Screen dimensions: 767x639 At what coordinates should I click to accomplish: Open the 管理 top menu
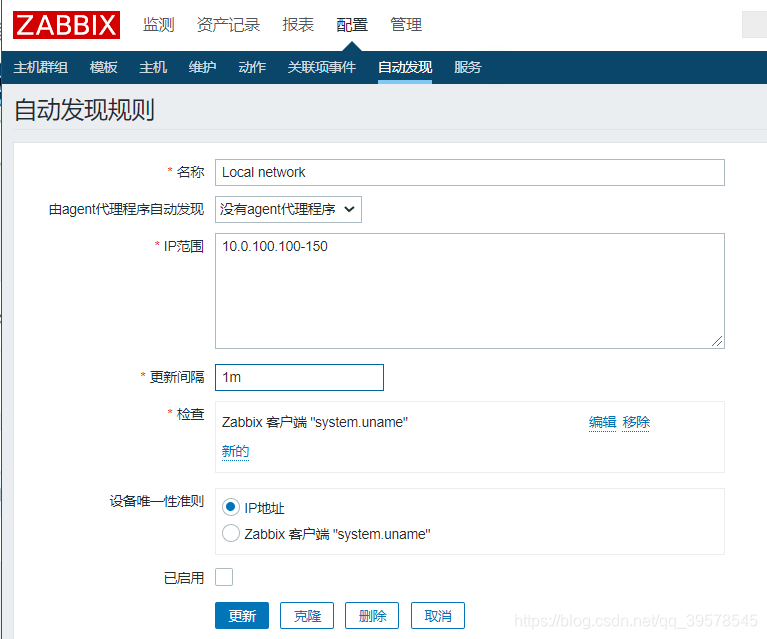click(x=406, y=24)
